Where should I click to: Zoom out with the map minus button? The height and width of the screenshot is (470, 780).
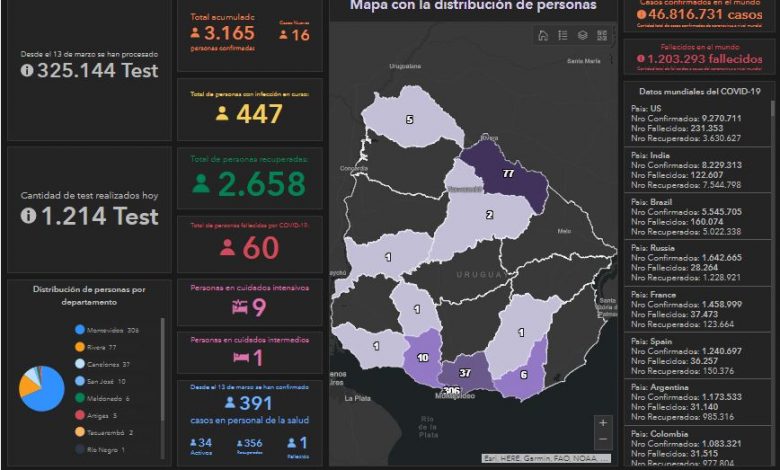[602, 440]
